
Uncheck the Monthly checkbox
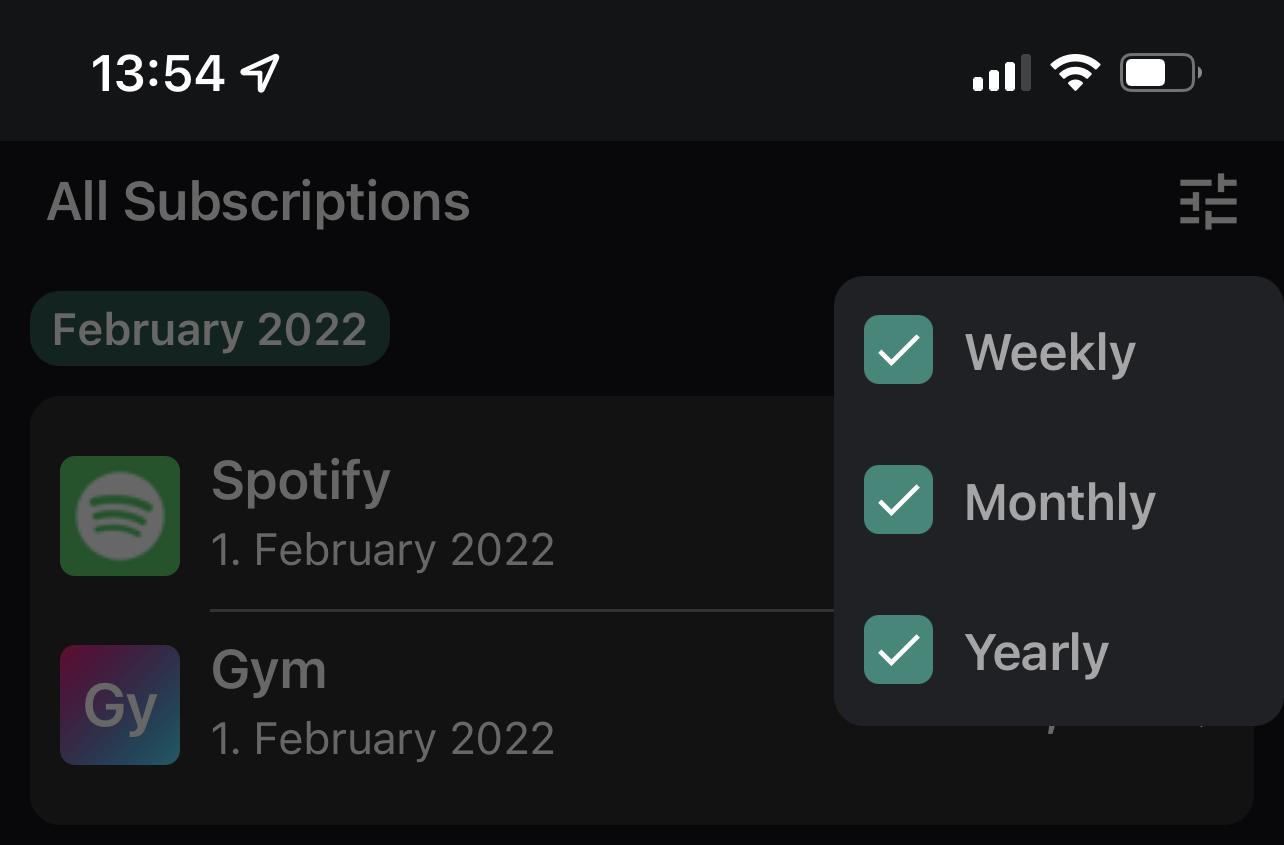pos(898,500)
